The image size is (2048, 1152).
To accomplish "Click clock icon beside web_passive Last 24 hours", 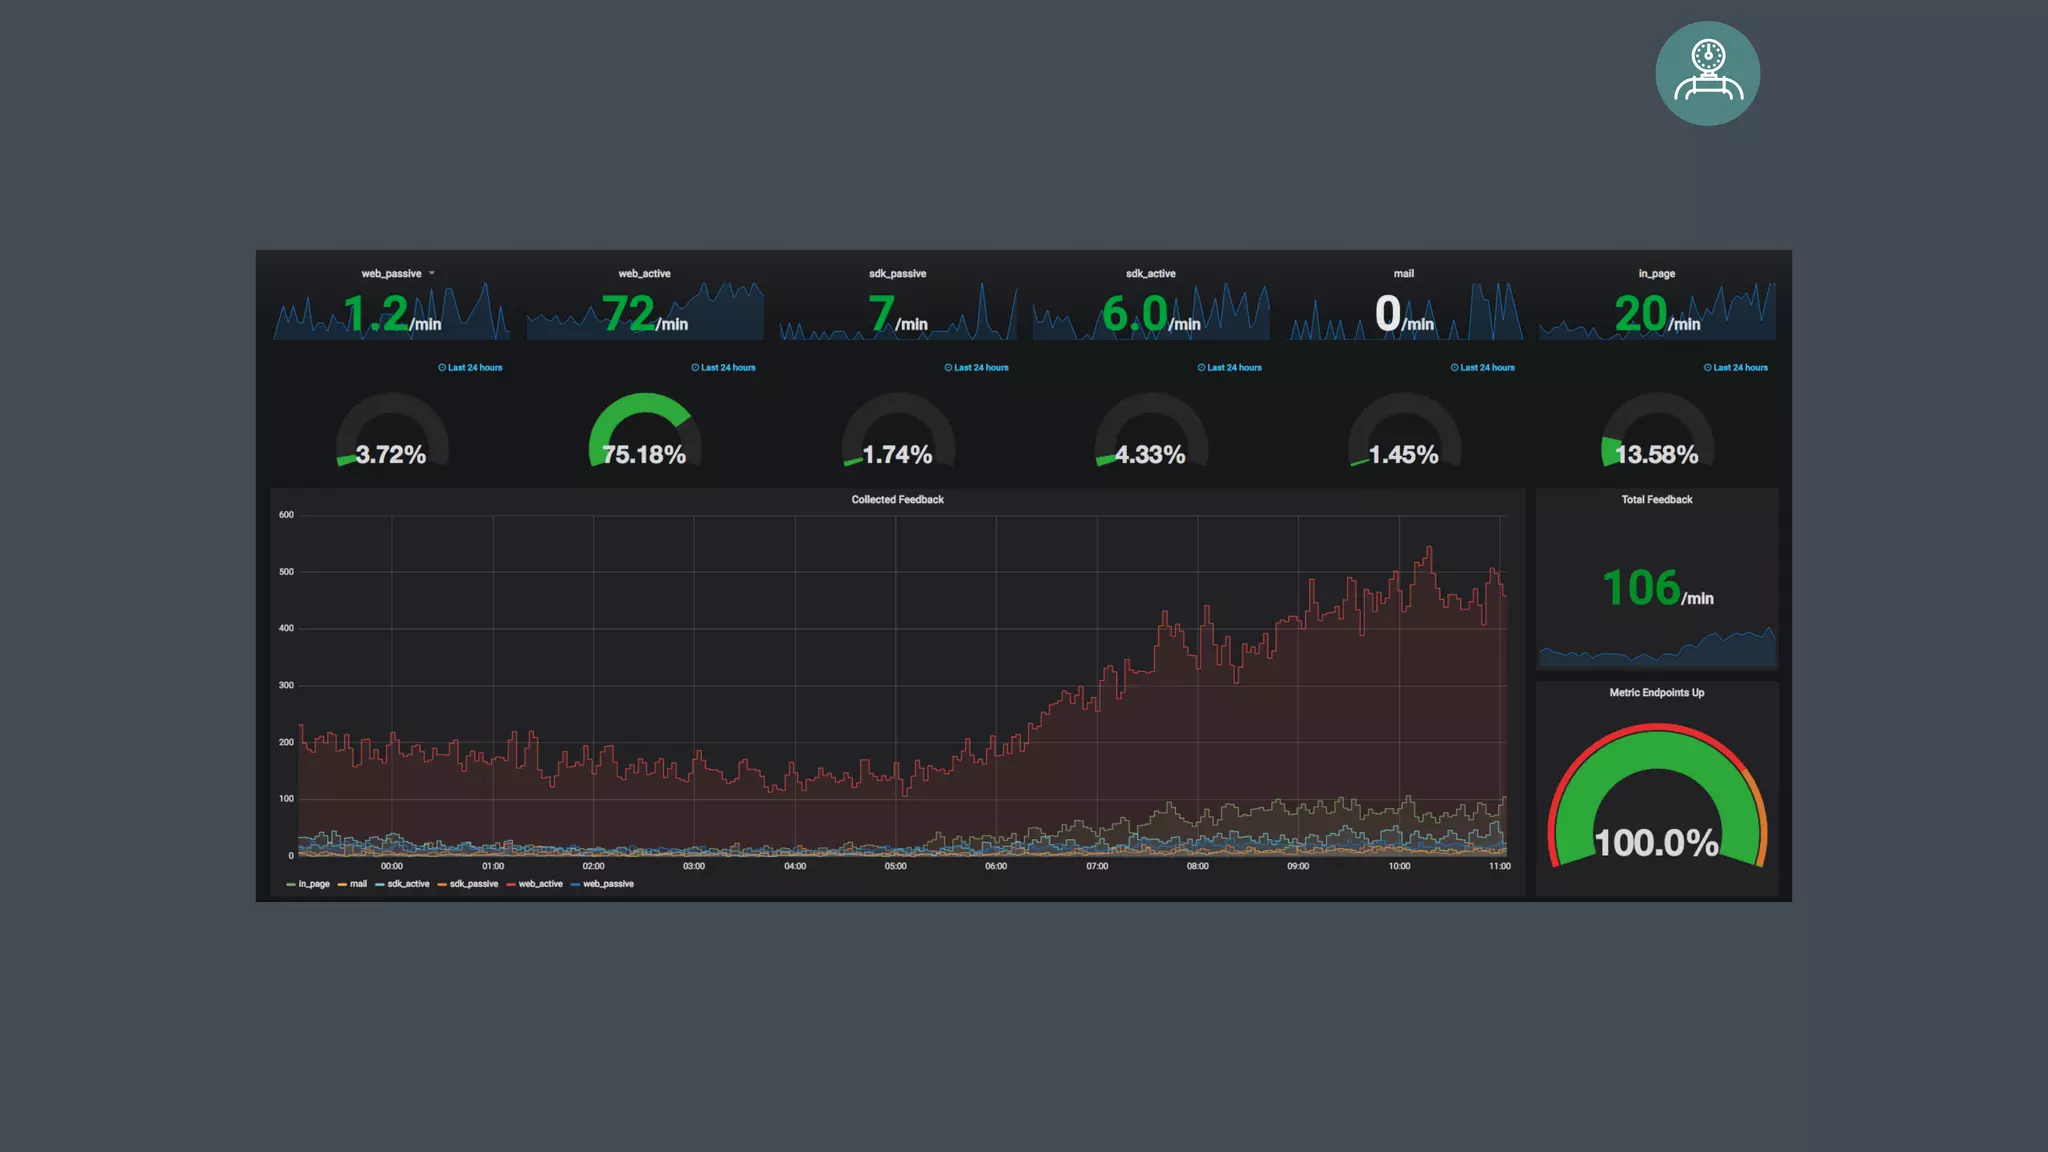I will click(442, 368).
